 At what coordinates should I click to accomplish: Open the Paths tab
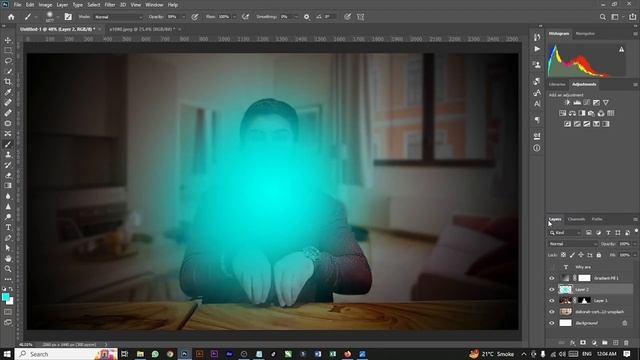(x=597, y=219)
